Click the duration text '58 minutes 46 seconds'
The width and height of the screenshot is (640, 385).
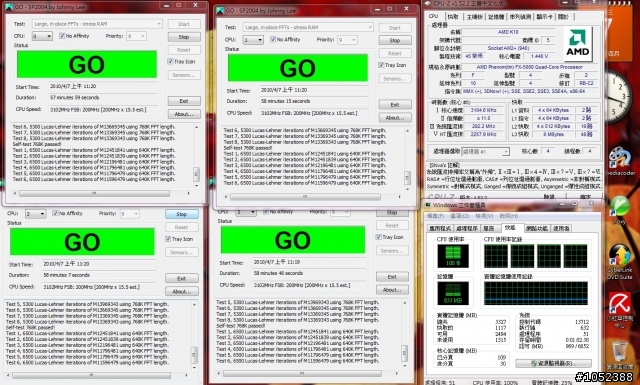tap(278, 273)
